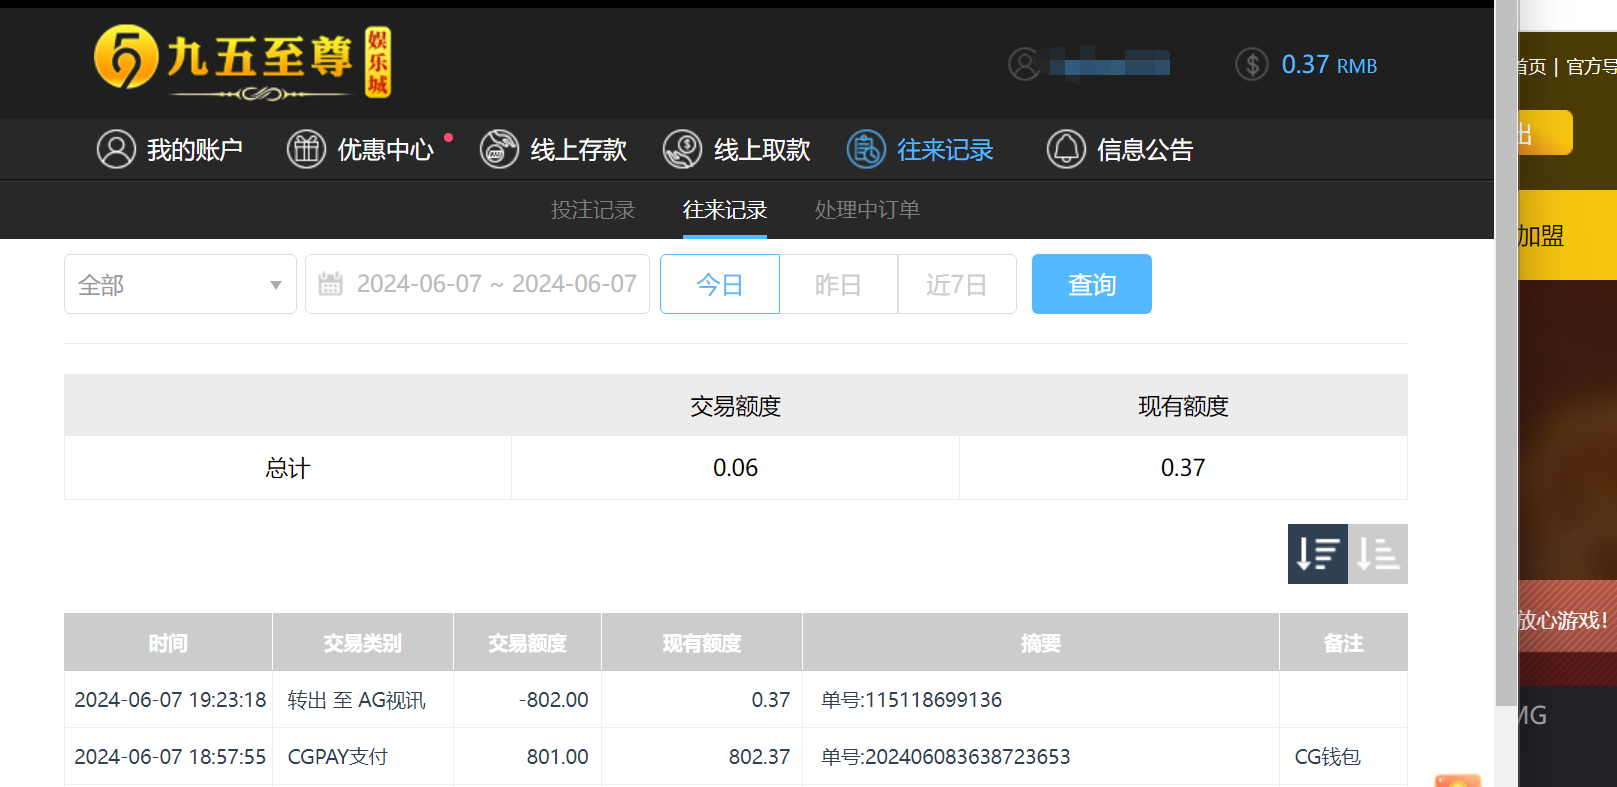Sort records in descending order
The height and width of the screenshot is (787, 1617).
point(1317,553)
